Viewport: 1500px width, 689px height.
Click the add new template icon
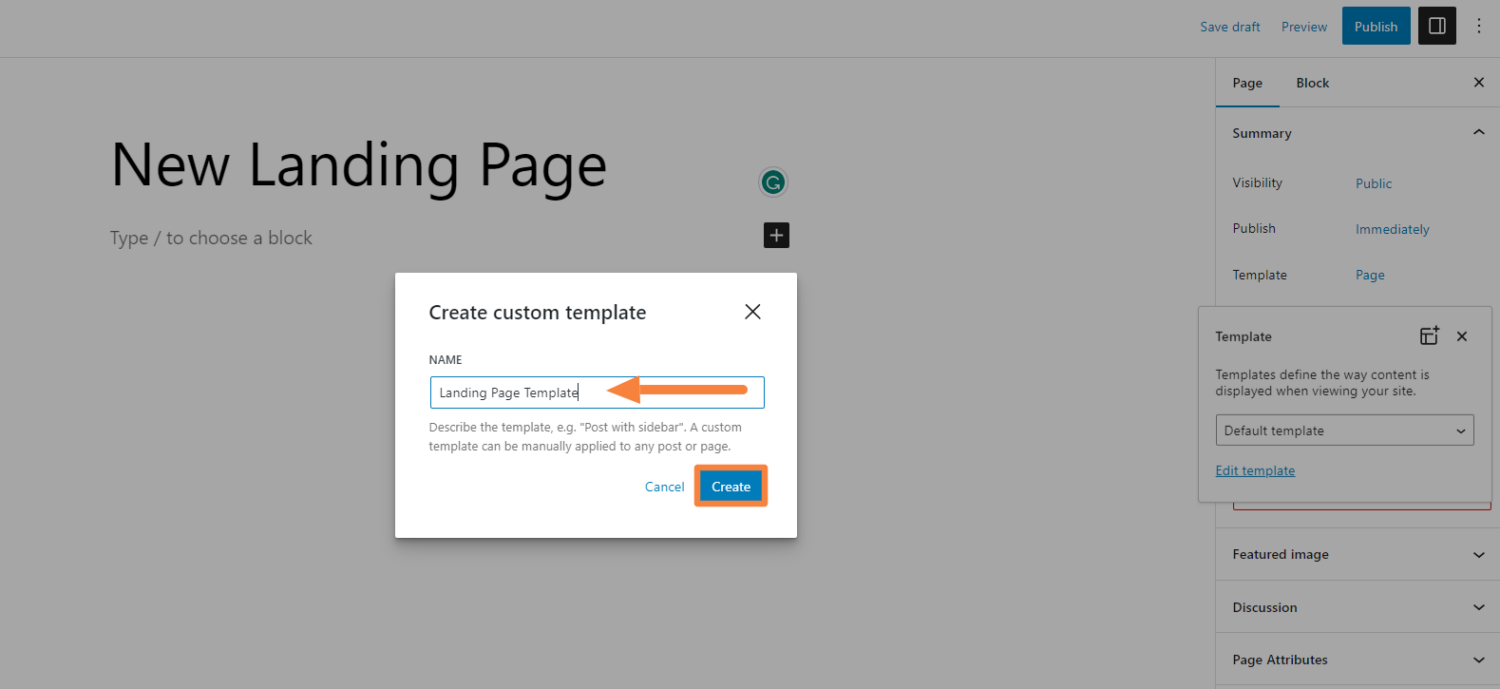1430,336
